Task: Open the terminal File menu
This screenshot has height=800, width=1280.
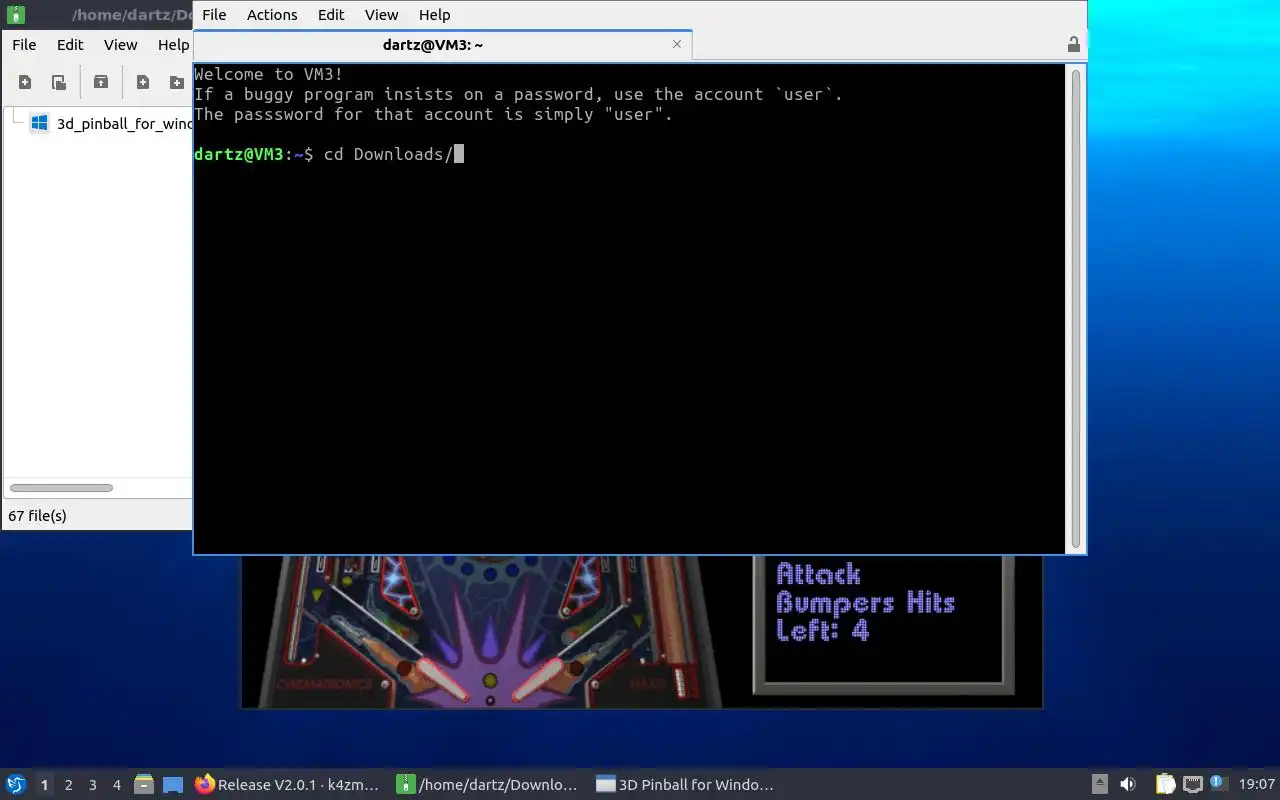Action: tap(214, 14)
